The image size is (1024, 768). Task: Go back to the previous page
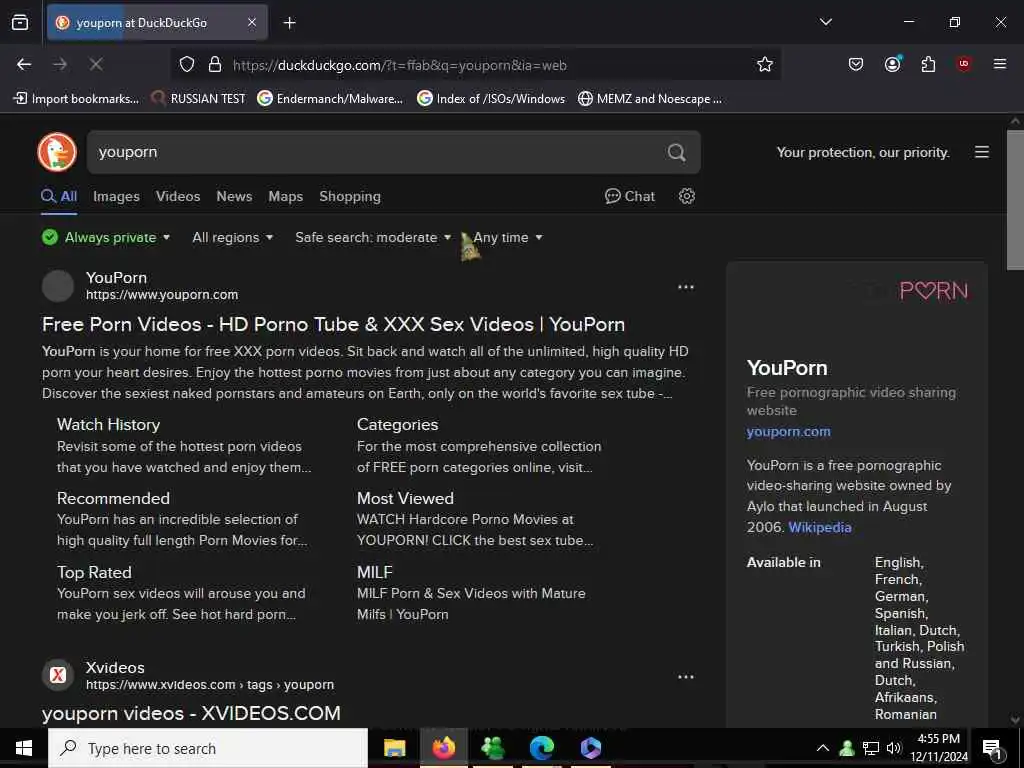(x=24, y=64)
